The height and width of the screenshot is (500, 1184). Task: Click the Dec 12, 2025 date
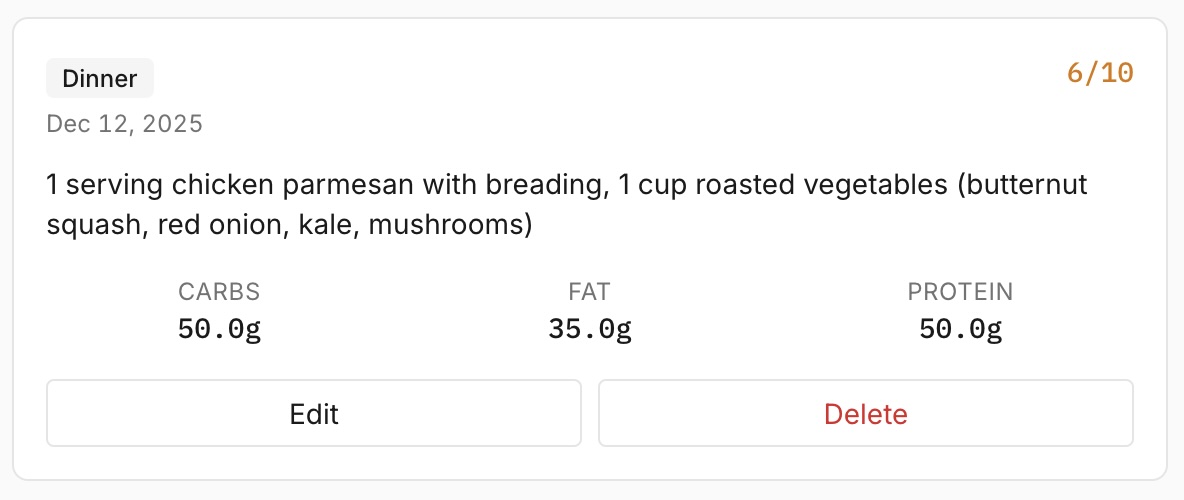(125, 124)
